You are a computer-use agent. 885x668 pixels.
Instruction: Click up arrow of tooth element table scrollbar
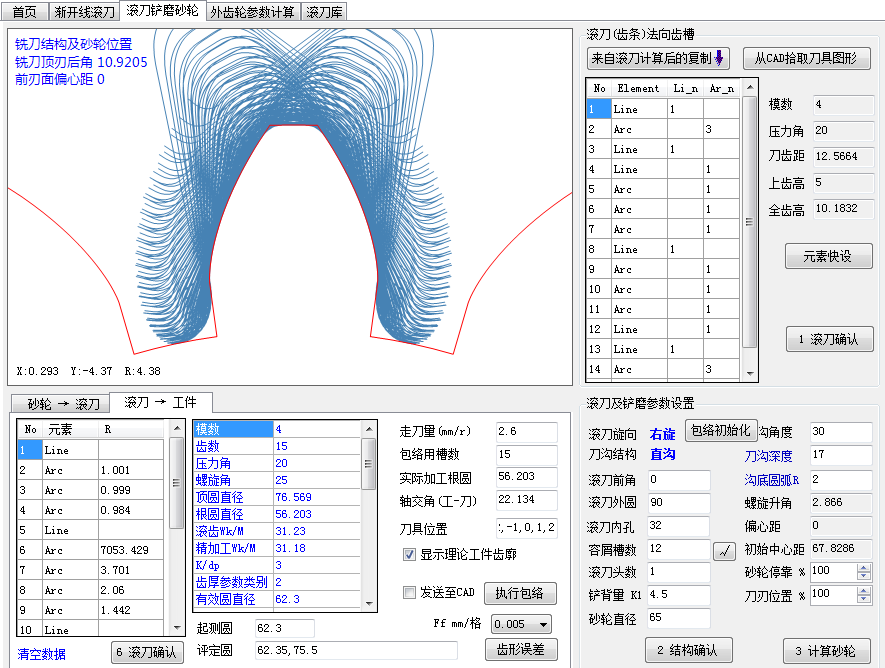(x=750, y=87)
